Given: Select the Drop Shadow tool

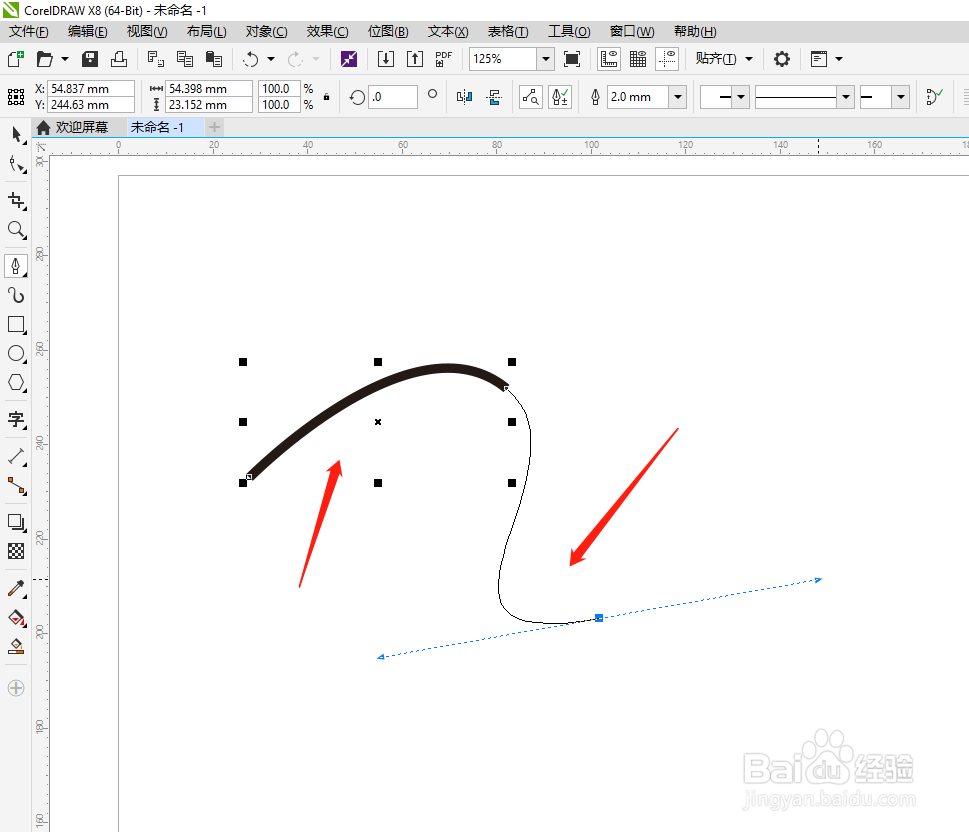Looking at the screenshot, I should tap(16, 522).
